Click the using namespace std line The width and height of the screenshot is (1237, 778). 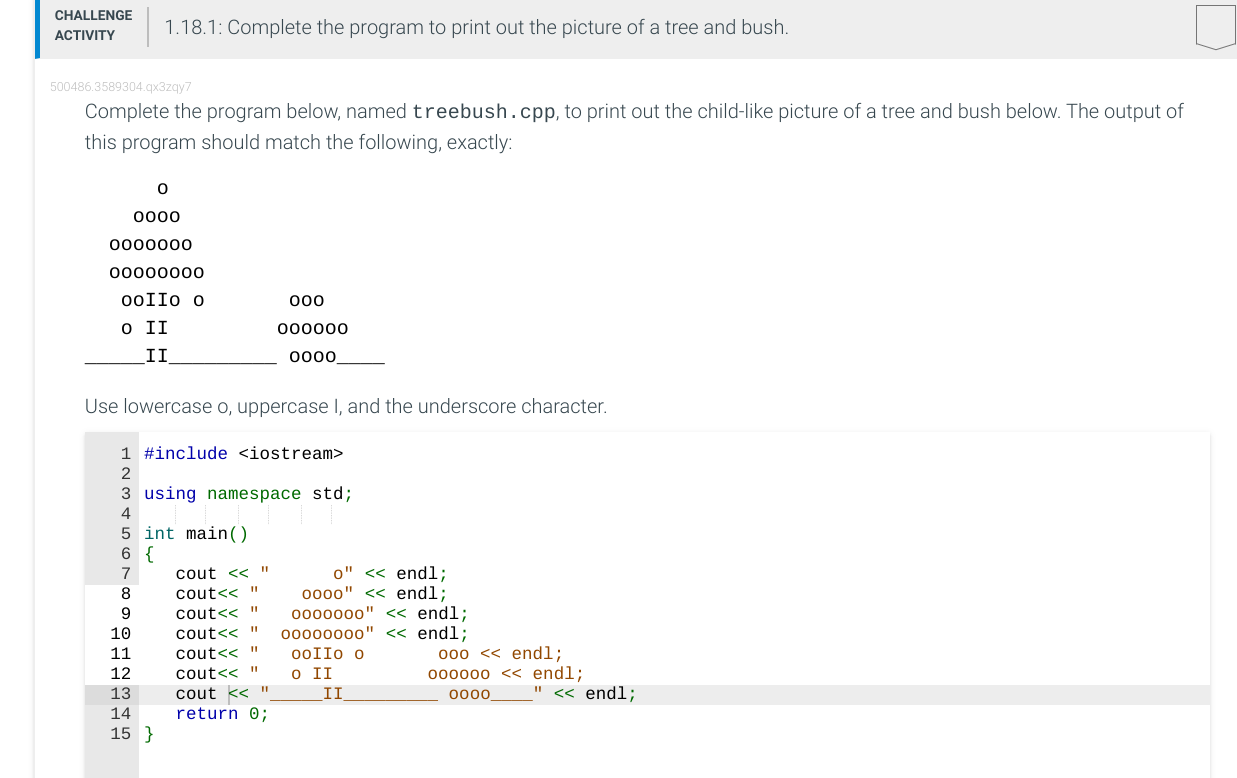[x=248, y=493]
